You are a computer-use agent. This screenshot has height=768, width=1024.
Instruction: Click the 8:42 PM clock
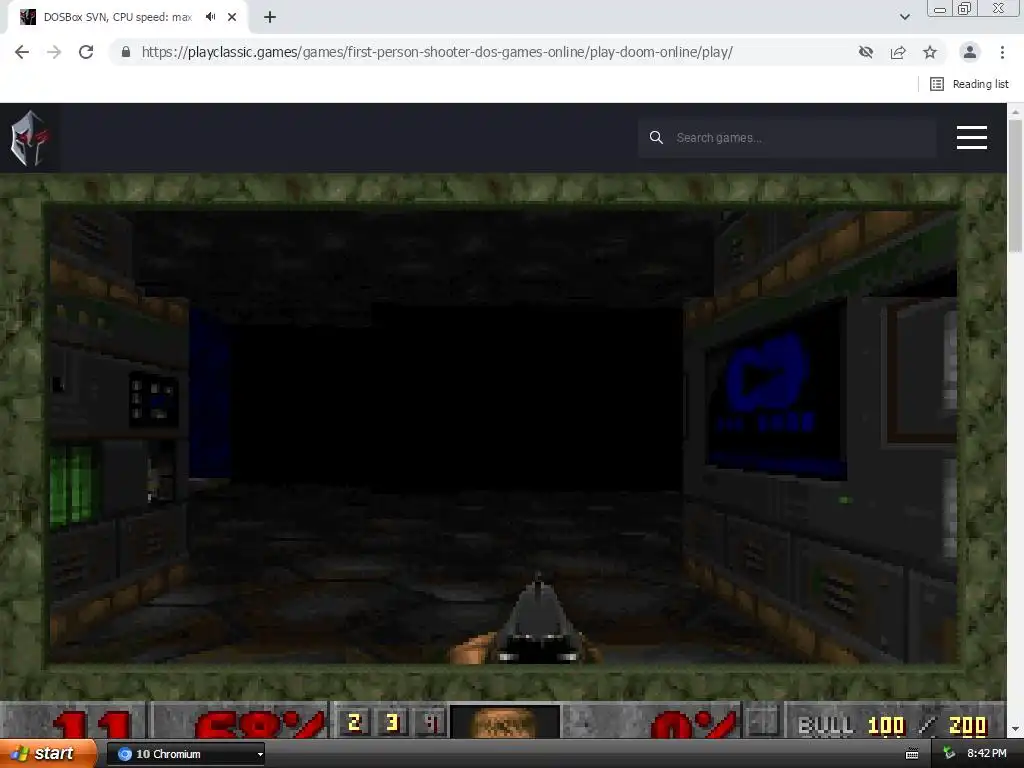[987, 754]
